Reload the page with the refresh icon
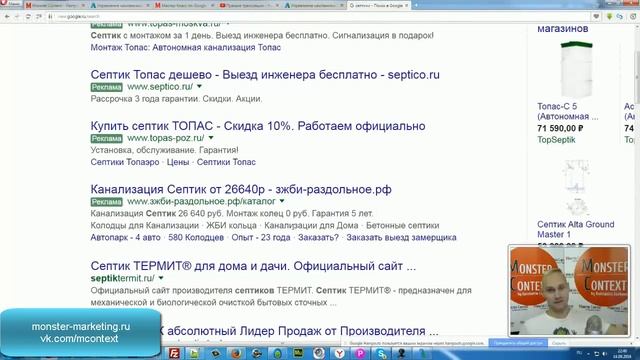 coord(28,17)
